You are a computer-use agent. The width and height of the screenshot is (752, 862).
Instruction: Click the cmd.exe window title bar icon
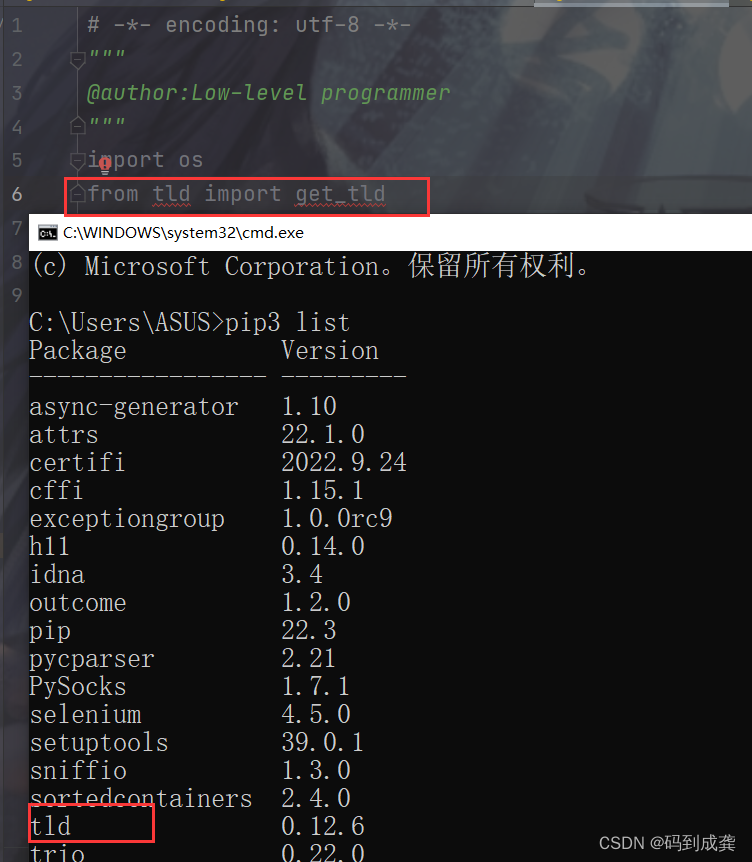[47, 233]
